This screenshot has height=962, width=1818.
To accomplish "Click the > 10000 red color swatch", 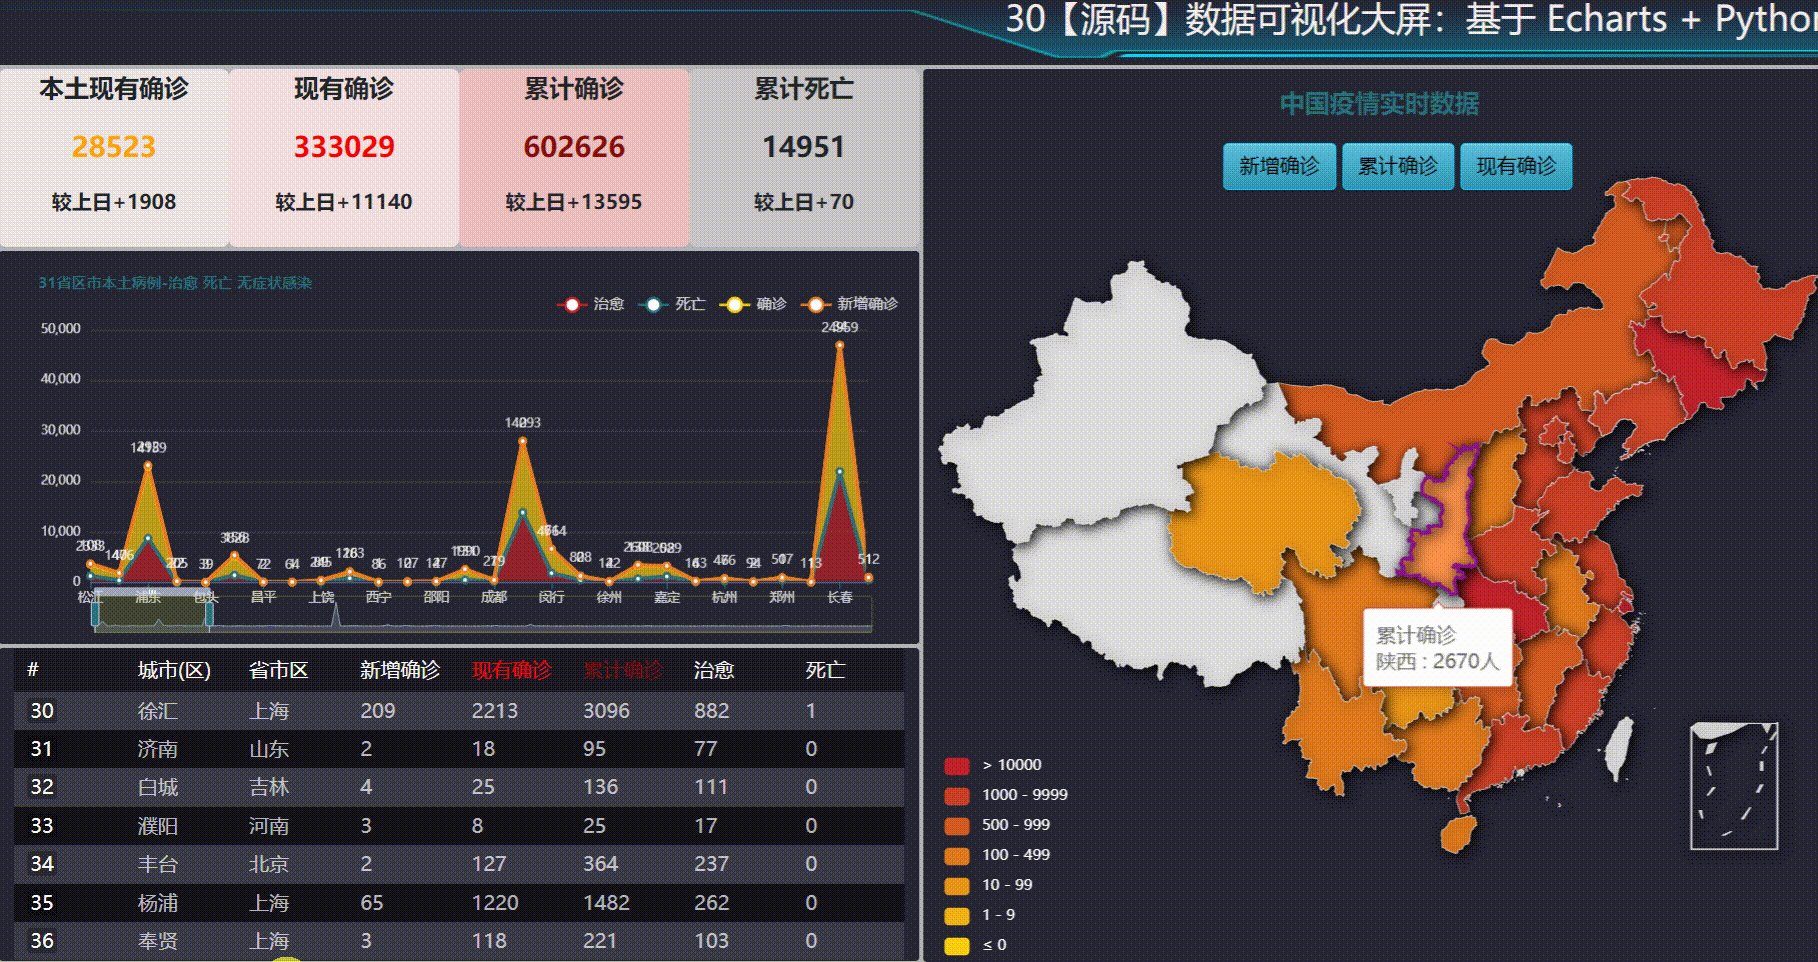I will click(x=955, y=764).
